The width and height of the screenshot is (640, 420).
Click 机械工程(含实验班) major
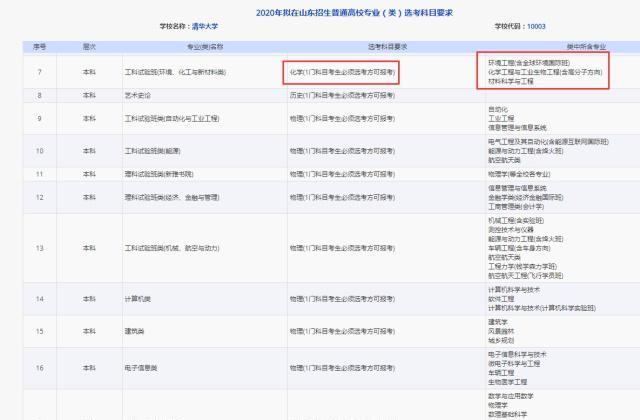[x=516, y=220]
